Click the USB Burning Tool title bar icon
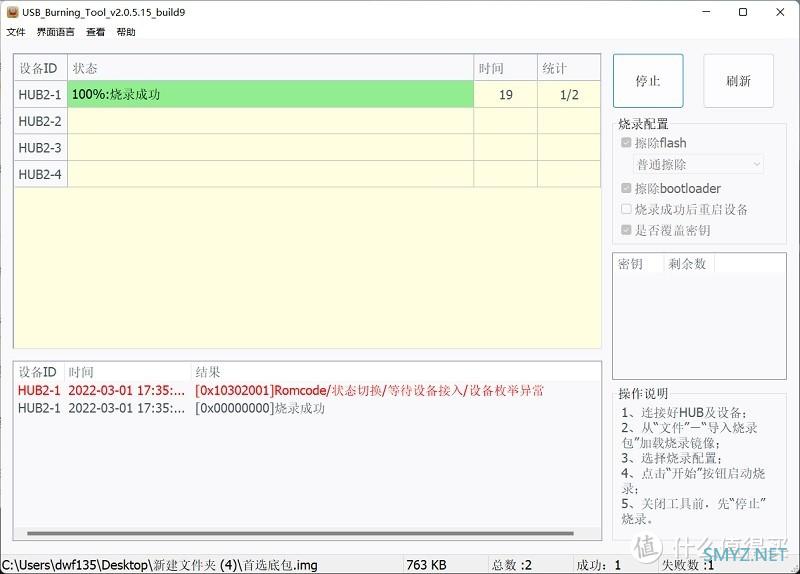Screen dimensions: 800x574 (12, 12)
